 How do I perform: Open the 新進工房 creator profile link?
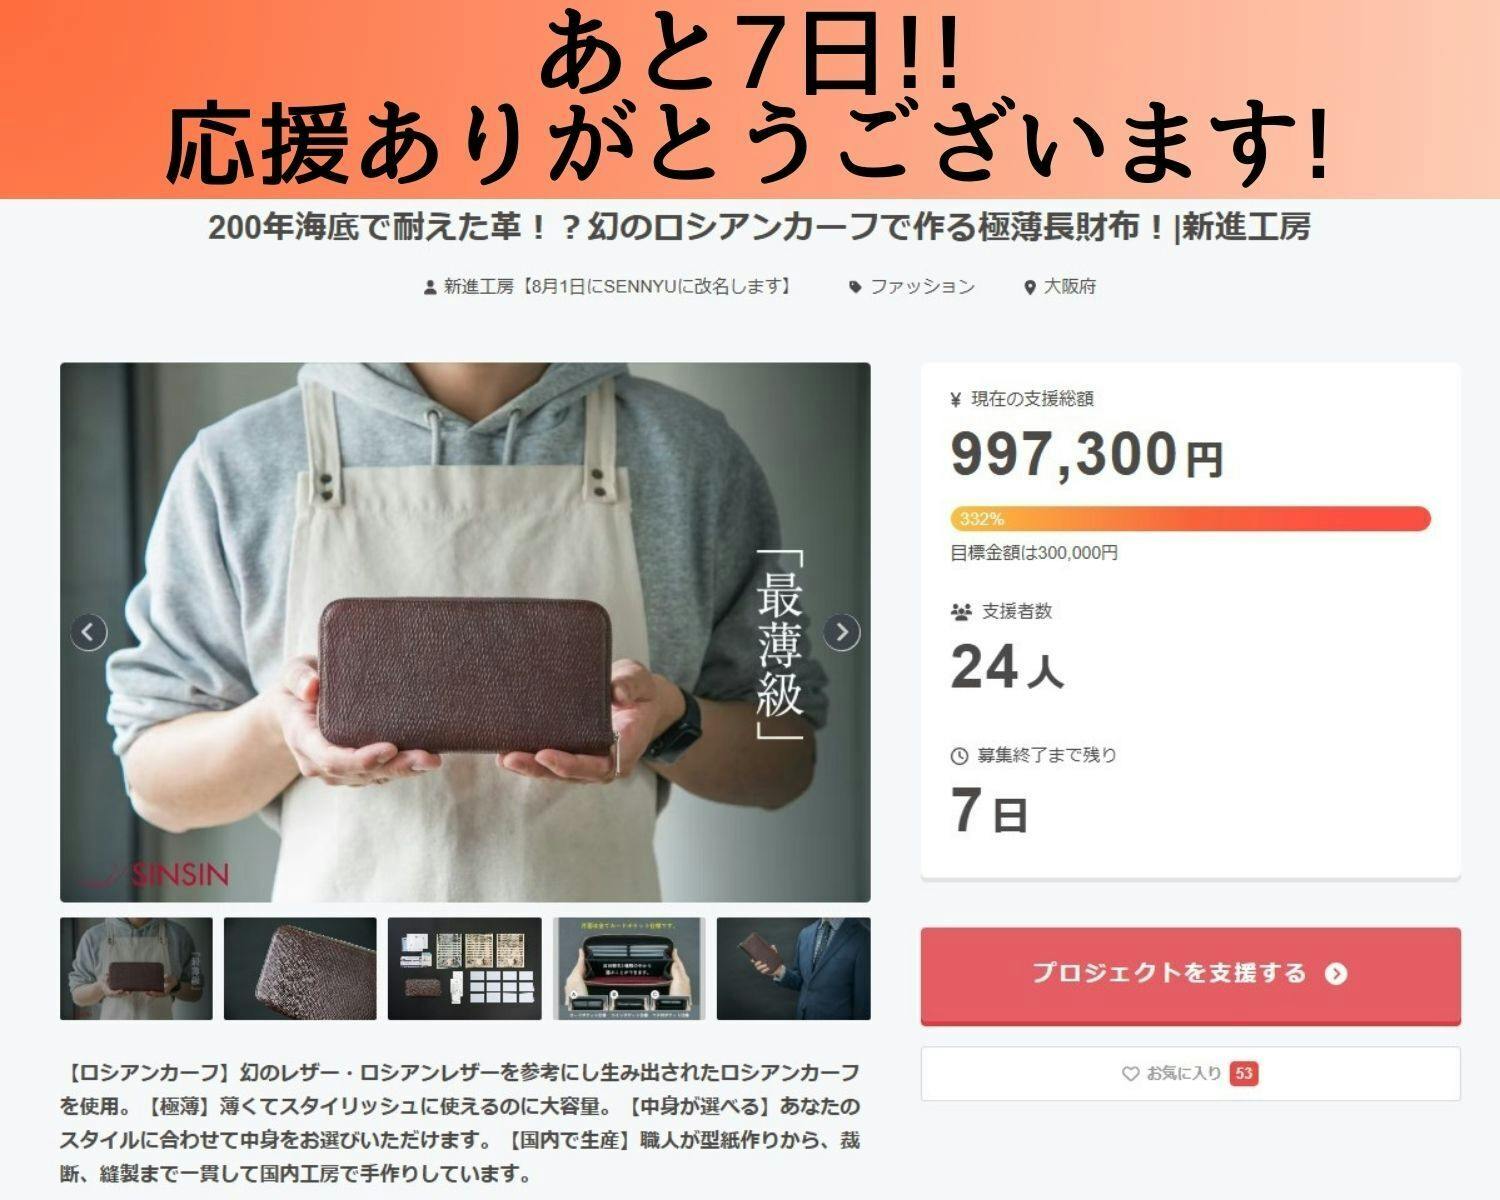click(x=618, y=287)
